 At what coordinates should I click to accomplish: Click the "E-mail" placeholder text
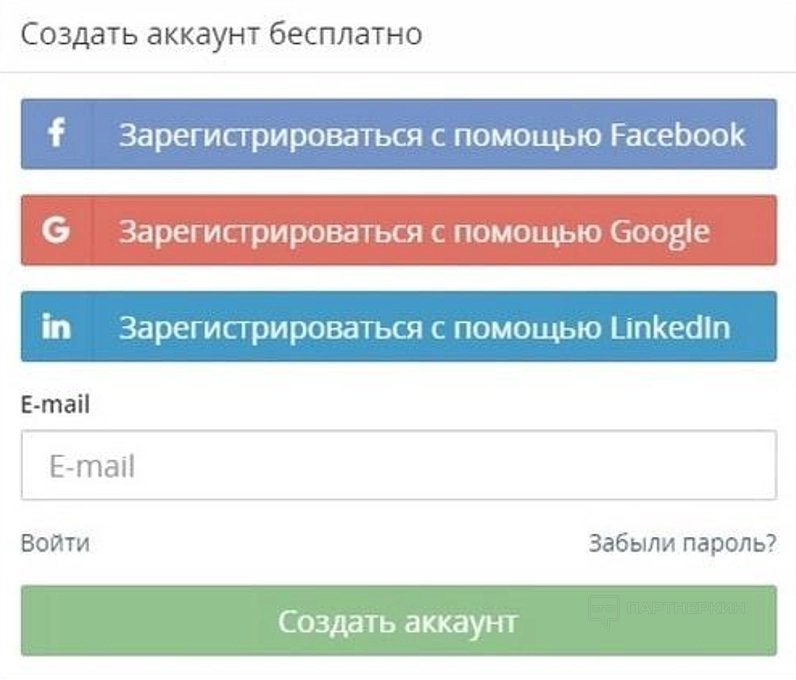click(91, 466)
